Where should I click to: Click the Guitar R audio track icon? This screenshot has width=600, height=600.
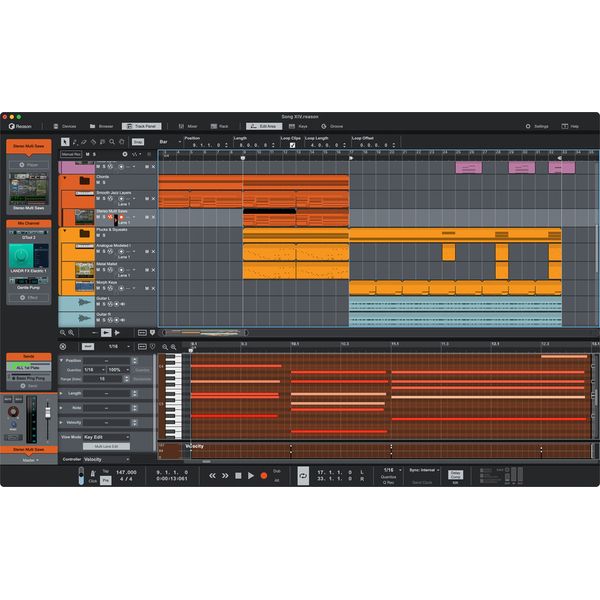point(84,318)
